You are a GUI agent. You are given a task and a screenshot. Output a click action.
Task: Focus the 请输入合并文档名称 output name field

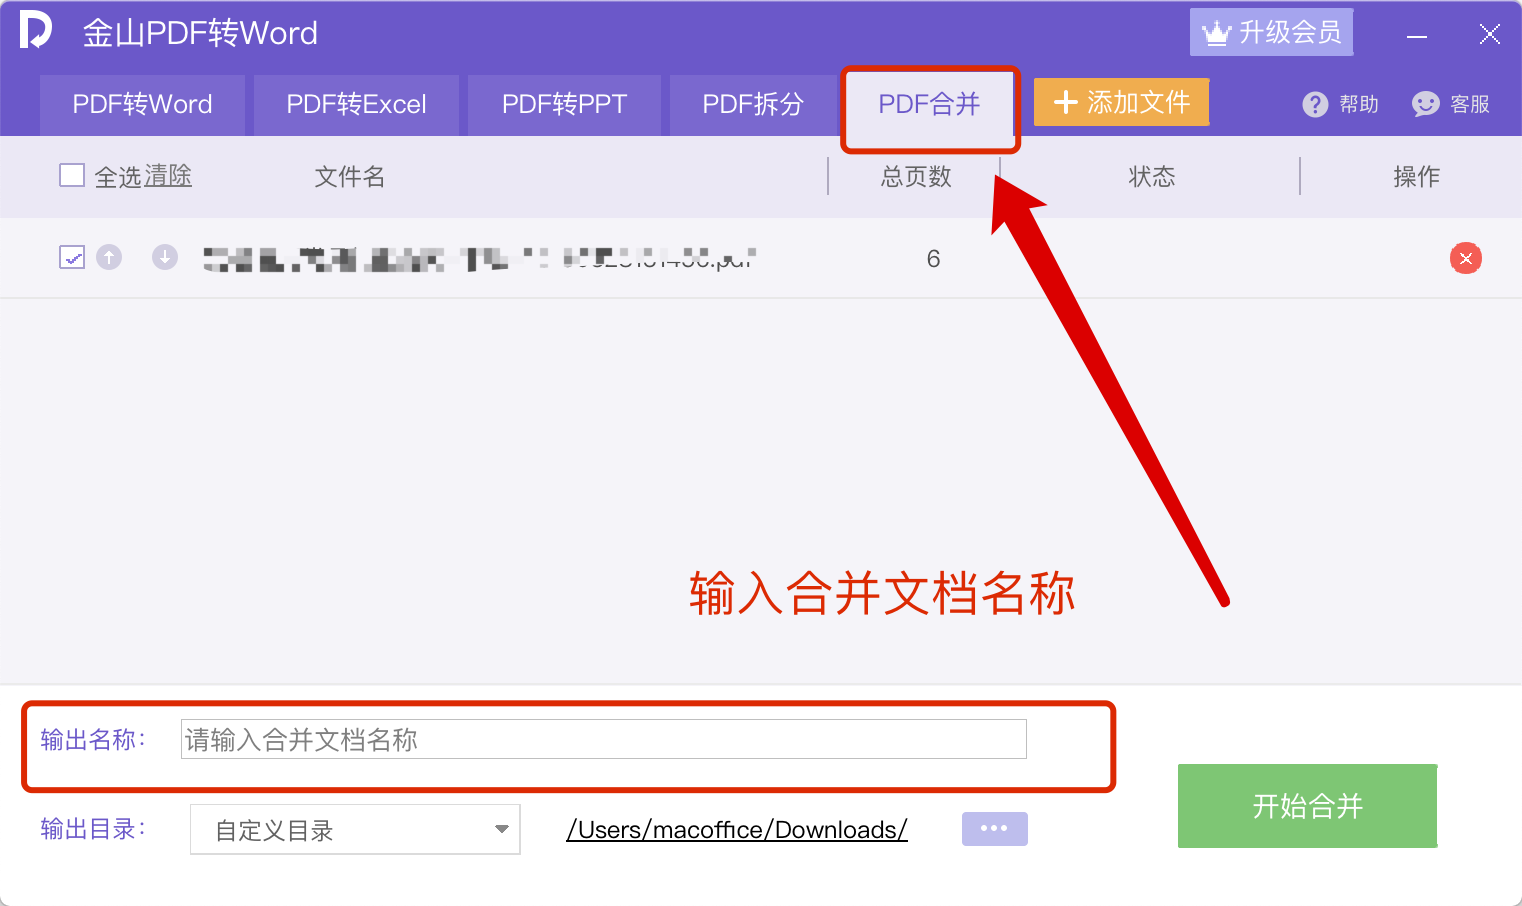603,739
